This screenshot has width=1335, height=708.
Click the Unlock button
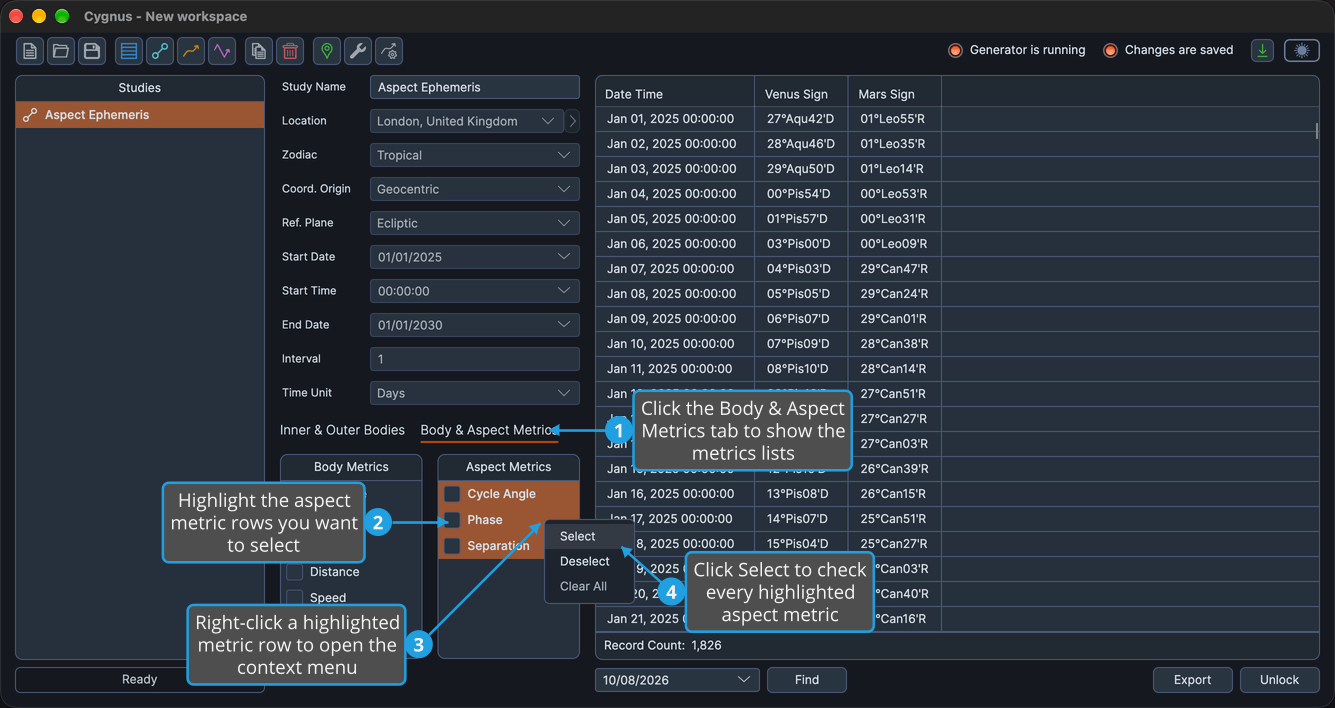pyautogui.click(x=1279, y=680)
